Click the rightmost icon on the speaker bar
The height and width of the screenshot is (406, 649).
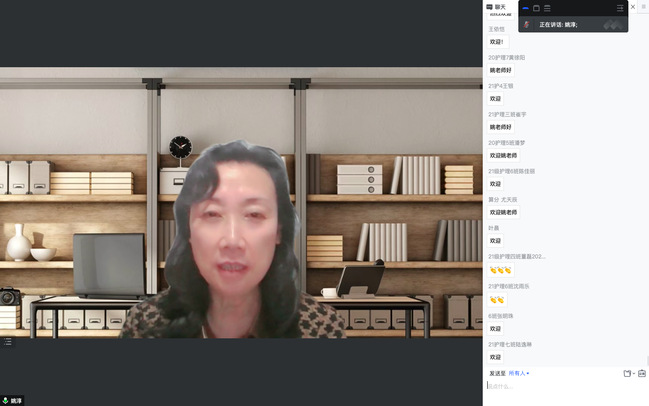tap(620, 8)
